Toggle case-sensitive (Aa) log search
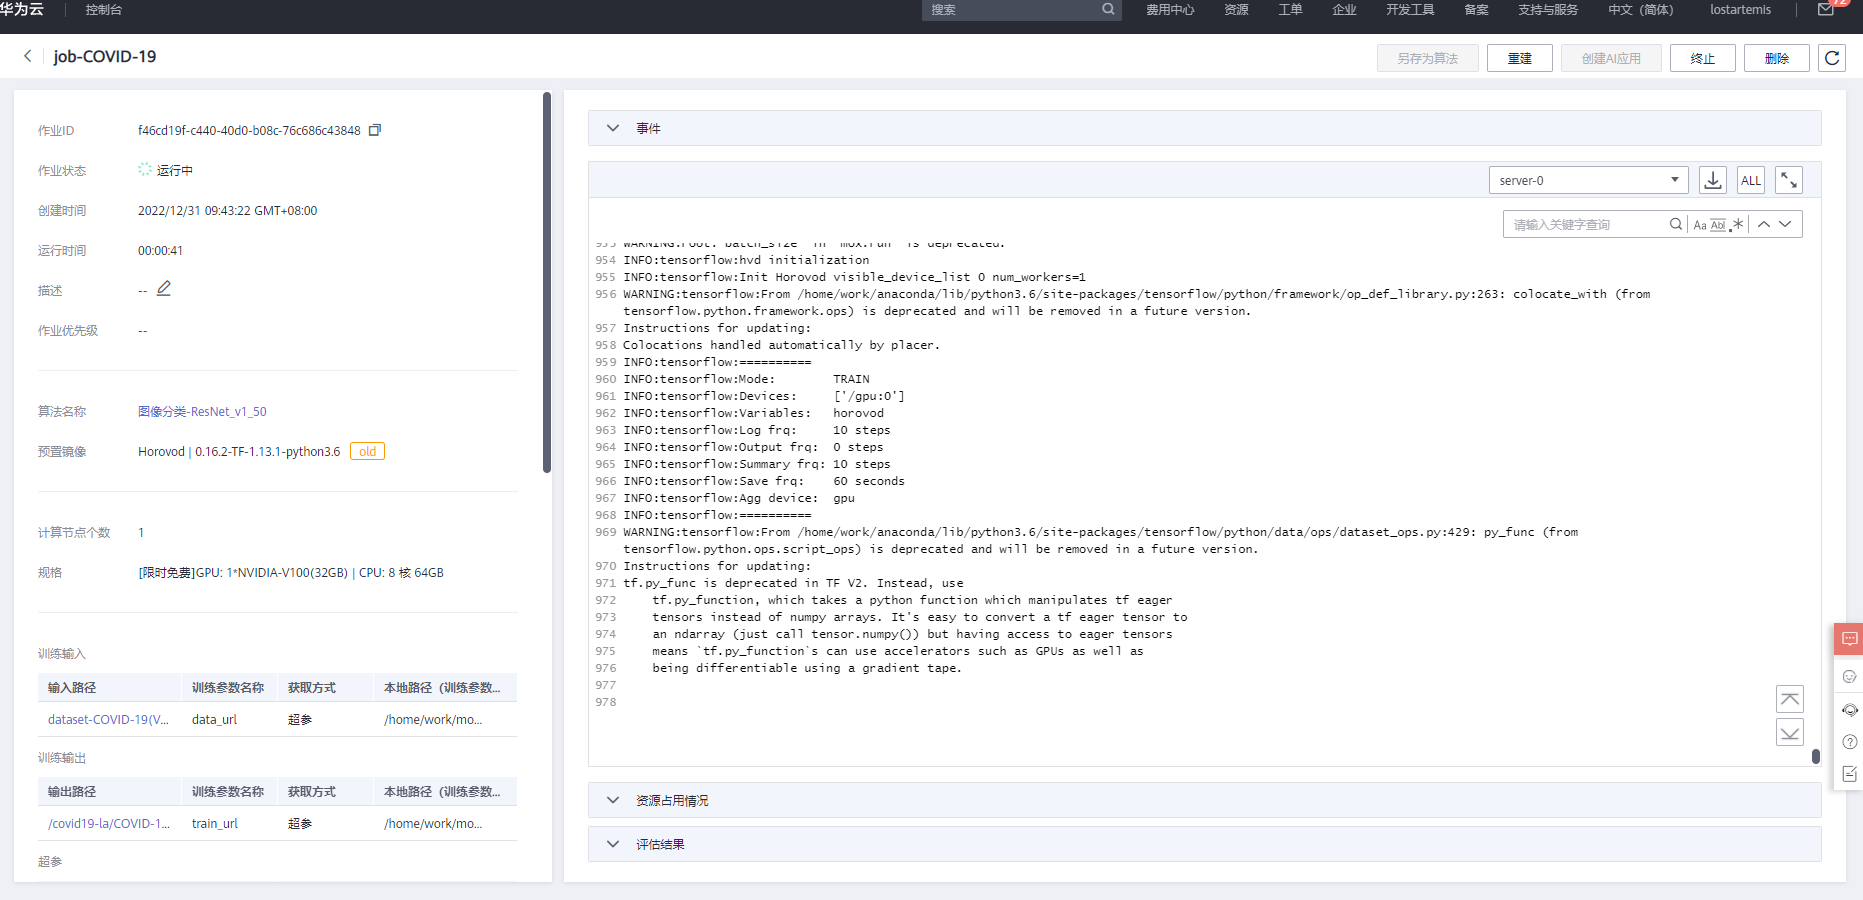 (1700, 225)
